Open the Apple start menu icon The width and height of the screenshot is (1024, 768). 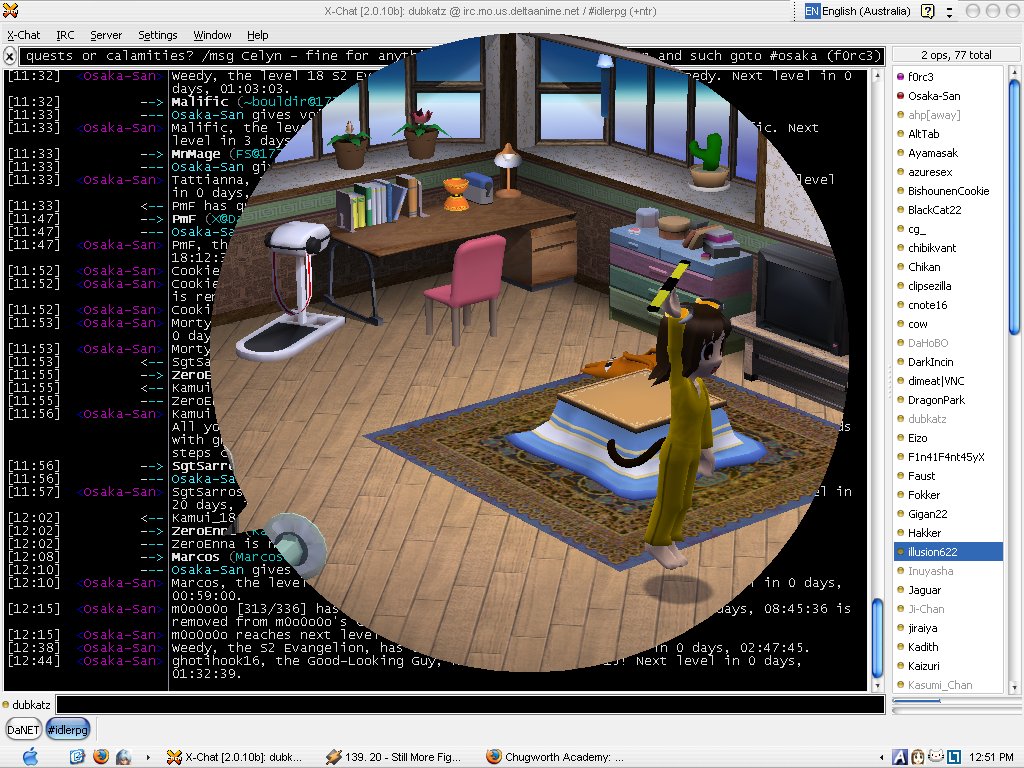[30, 757]
